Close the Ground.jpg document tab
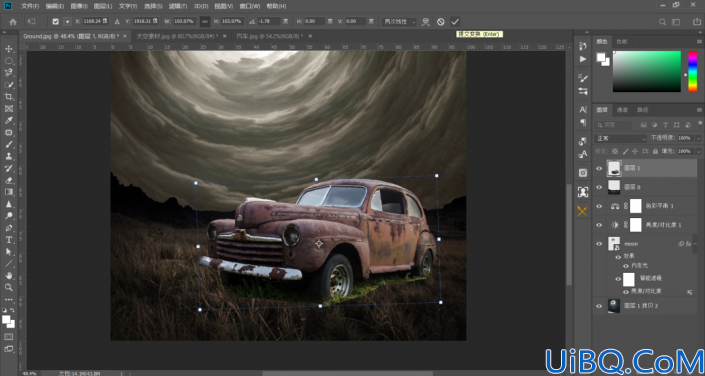705x376 pixels. tap(125, 36)
